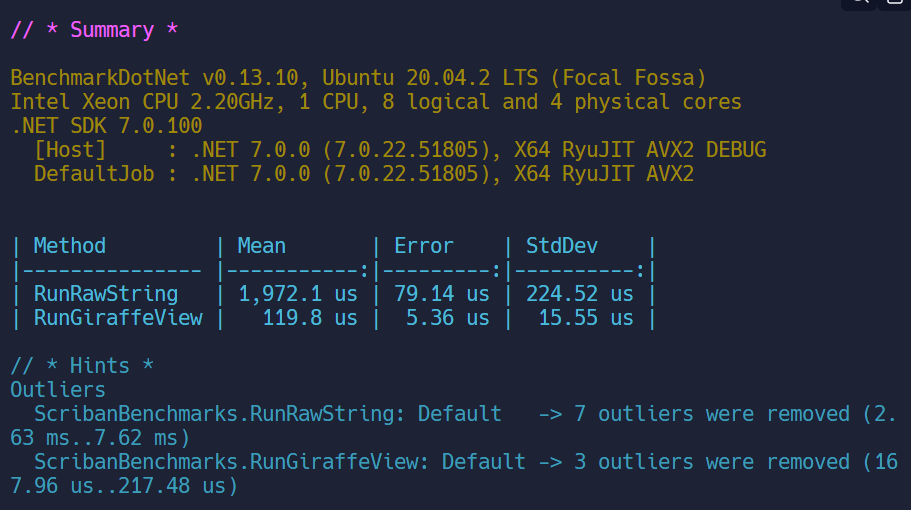The height and width of the screenshot is (510, 911).
Task: Click the '// * Hints *' heading
Action: (x=82, y=366)
